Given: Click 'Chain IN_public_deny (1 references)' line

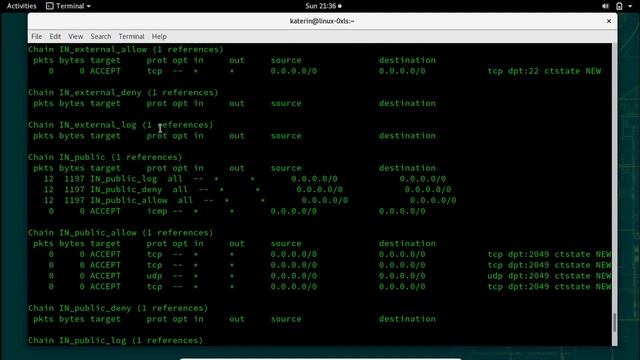Looking at the screenshot, I should pyautogui.click(x=118, y=308).
